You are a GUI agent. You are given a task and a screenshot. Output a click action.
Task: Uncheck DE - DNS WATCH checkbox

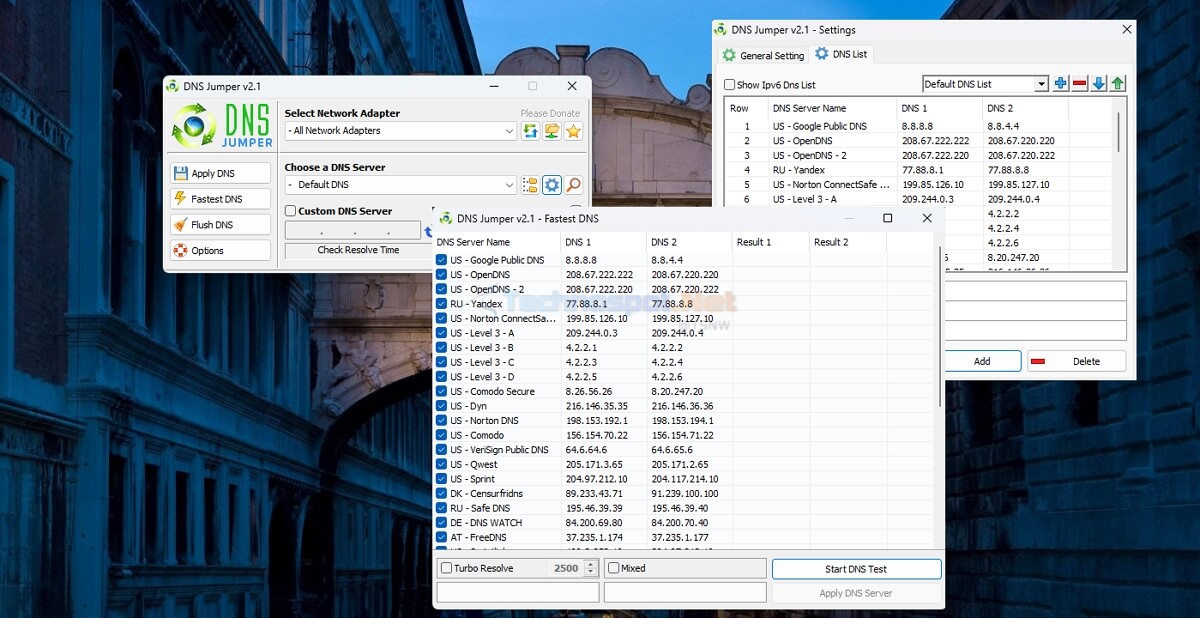tap(442, 523)
